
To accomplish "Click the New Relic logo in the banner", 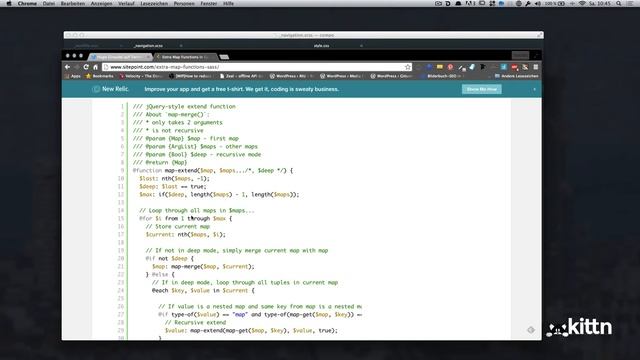I will [x=111, y=89].
